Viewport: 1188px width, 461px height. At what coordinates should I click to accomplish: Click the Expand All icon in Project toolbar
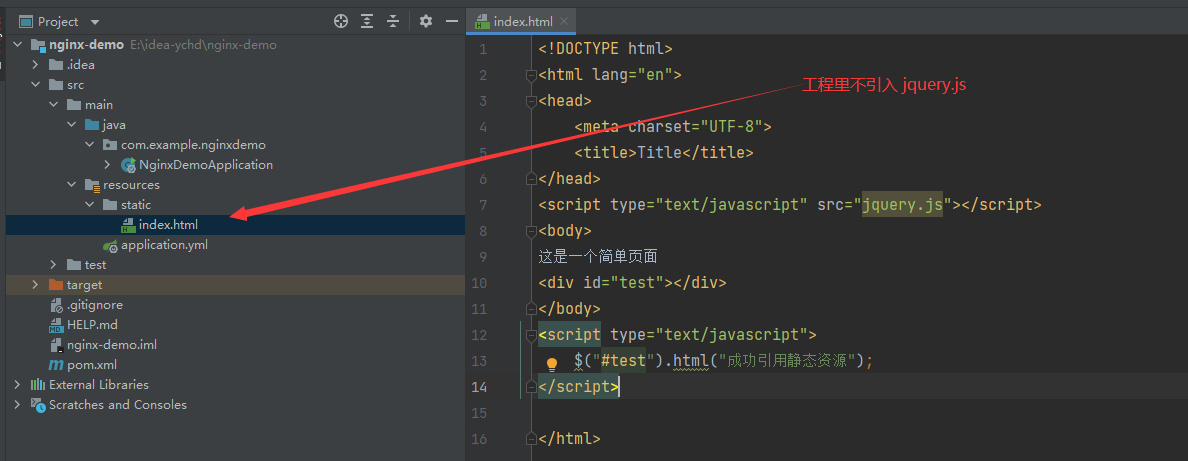coord(367,21)
